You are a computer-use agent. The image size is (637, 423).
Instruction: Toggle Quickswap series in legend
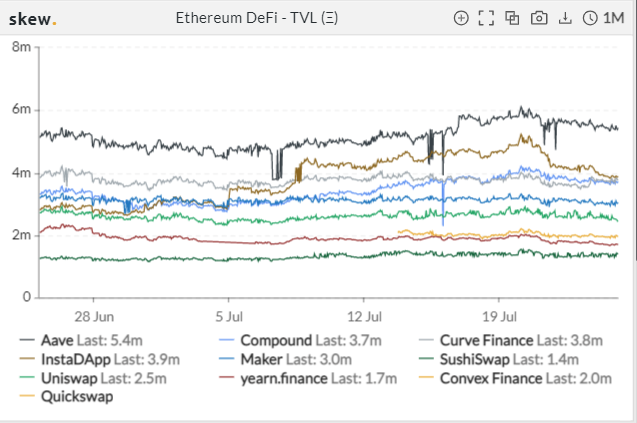click(x=66, y=397)
